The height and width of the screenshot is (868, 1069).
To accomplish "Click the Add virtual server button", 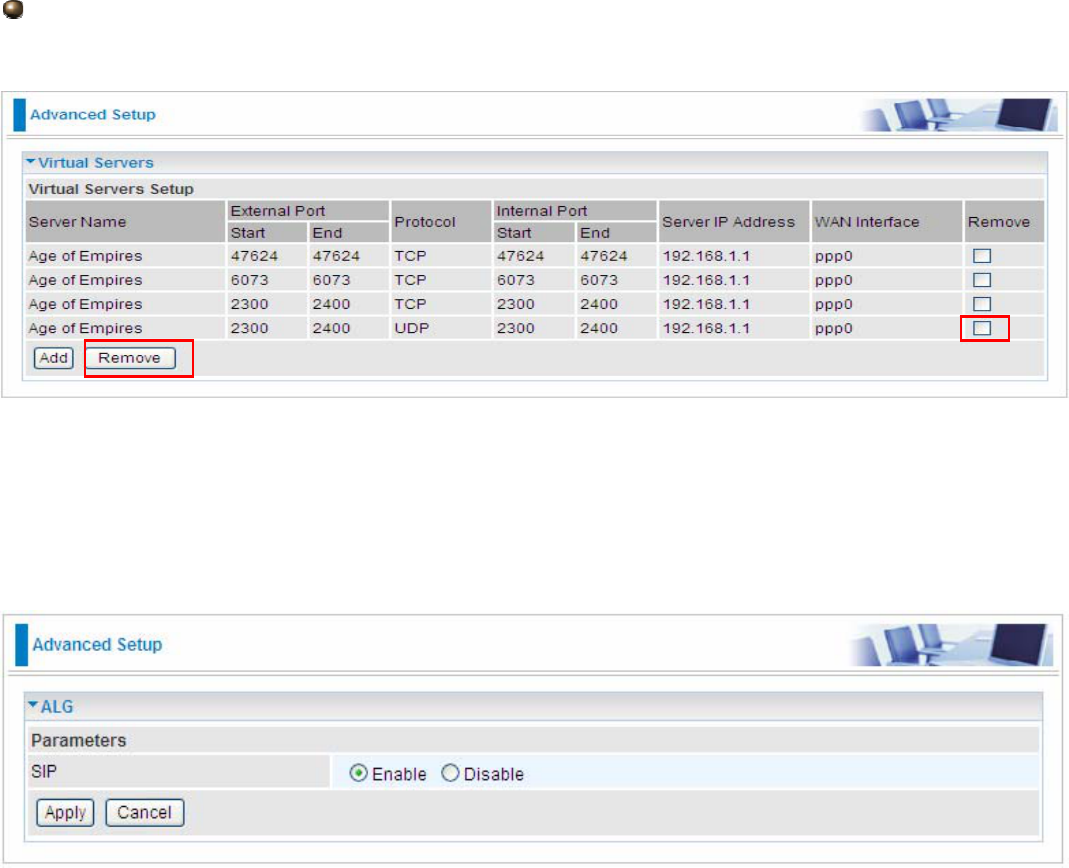I will pos(53,358).
